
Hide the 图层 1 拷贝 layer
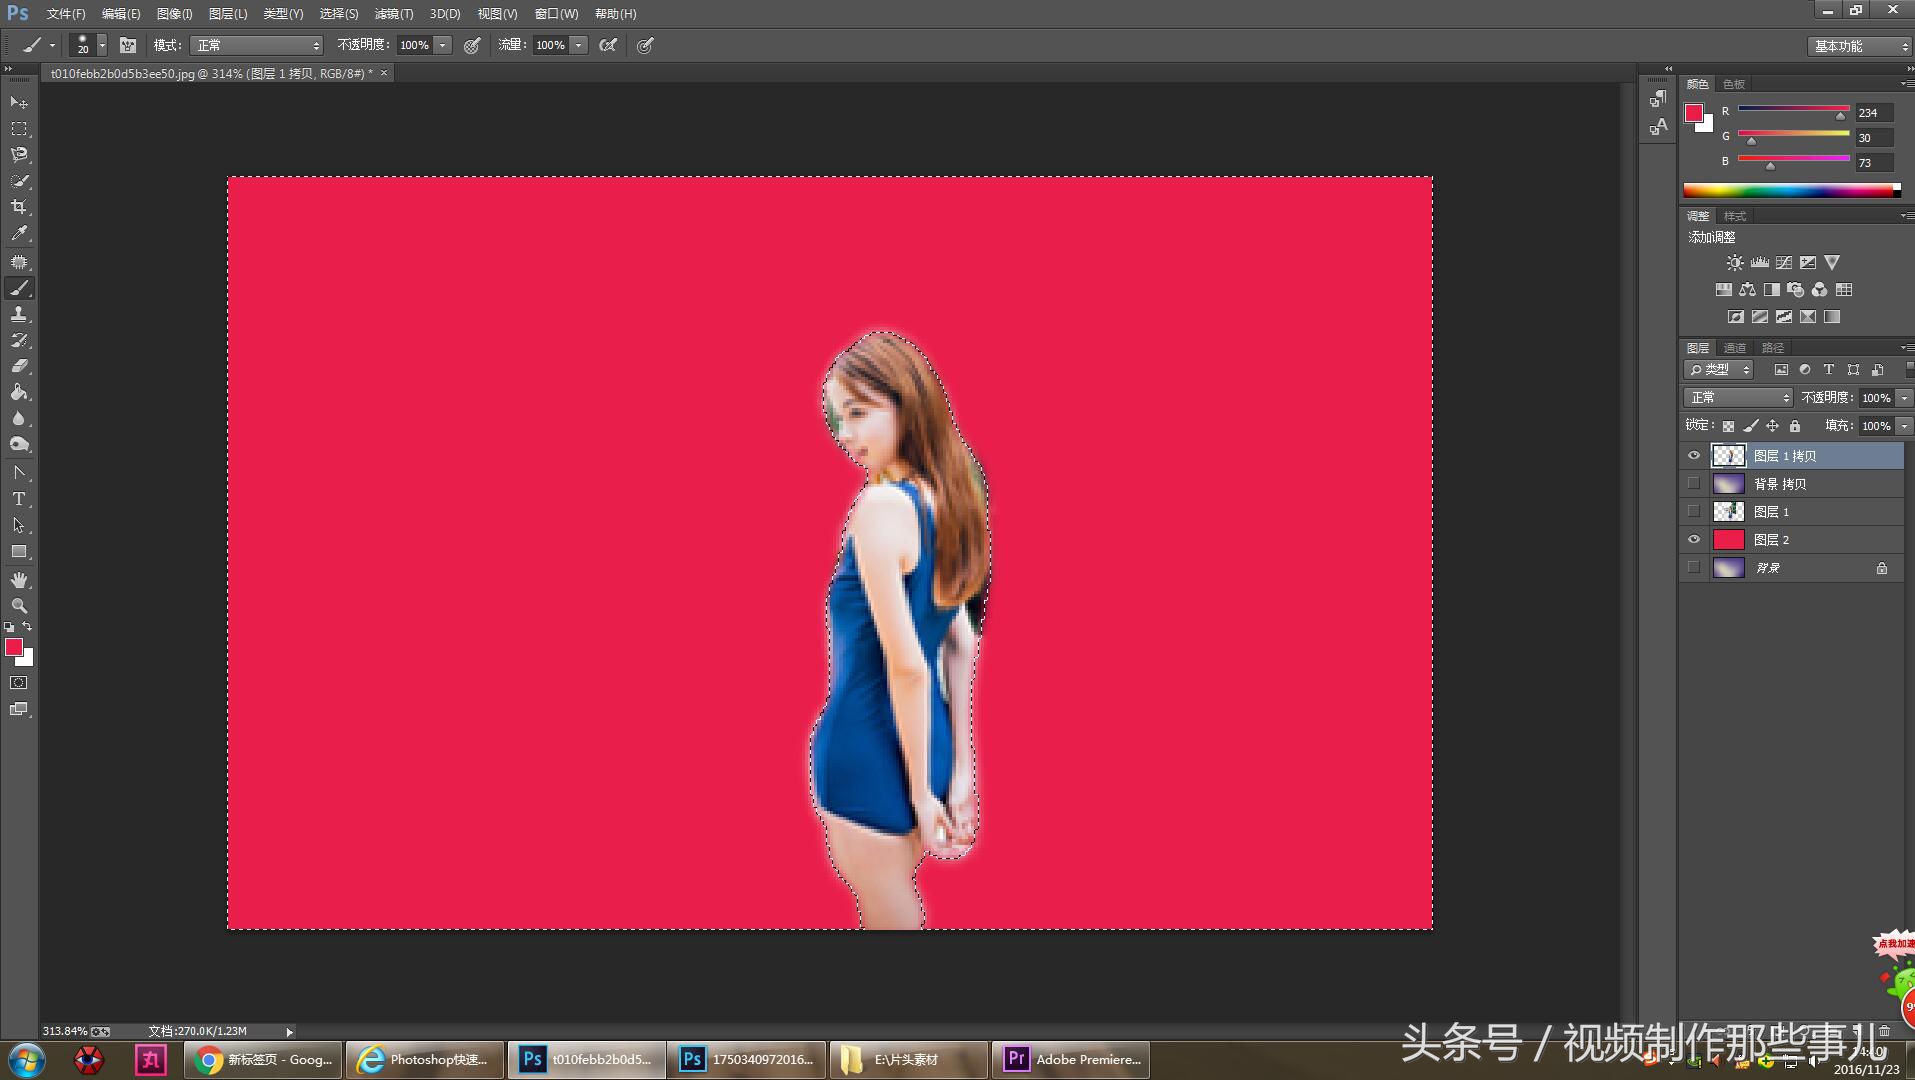click(x=1693, y=456)
